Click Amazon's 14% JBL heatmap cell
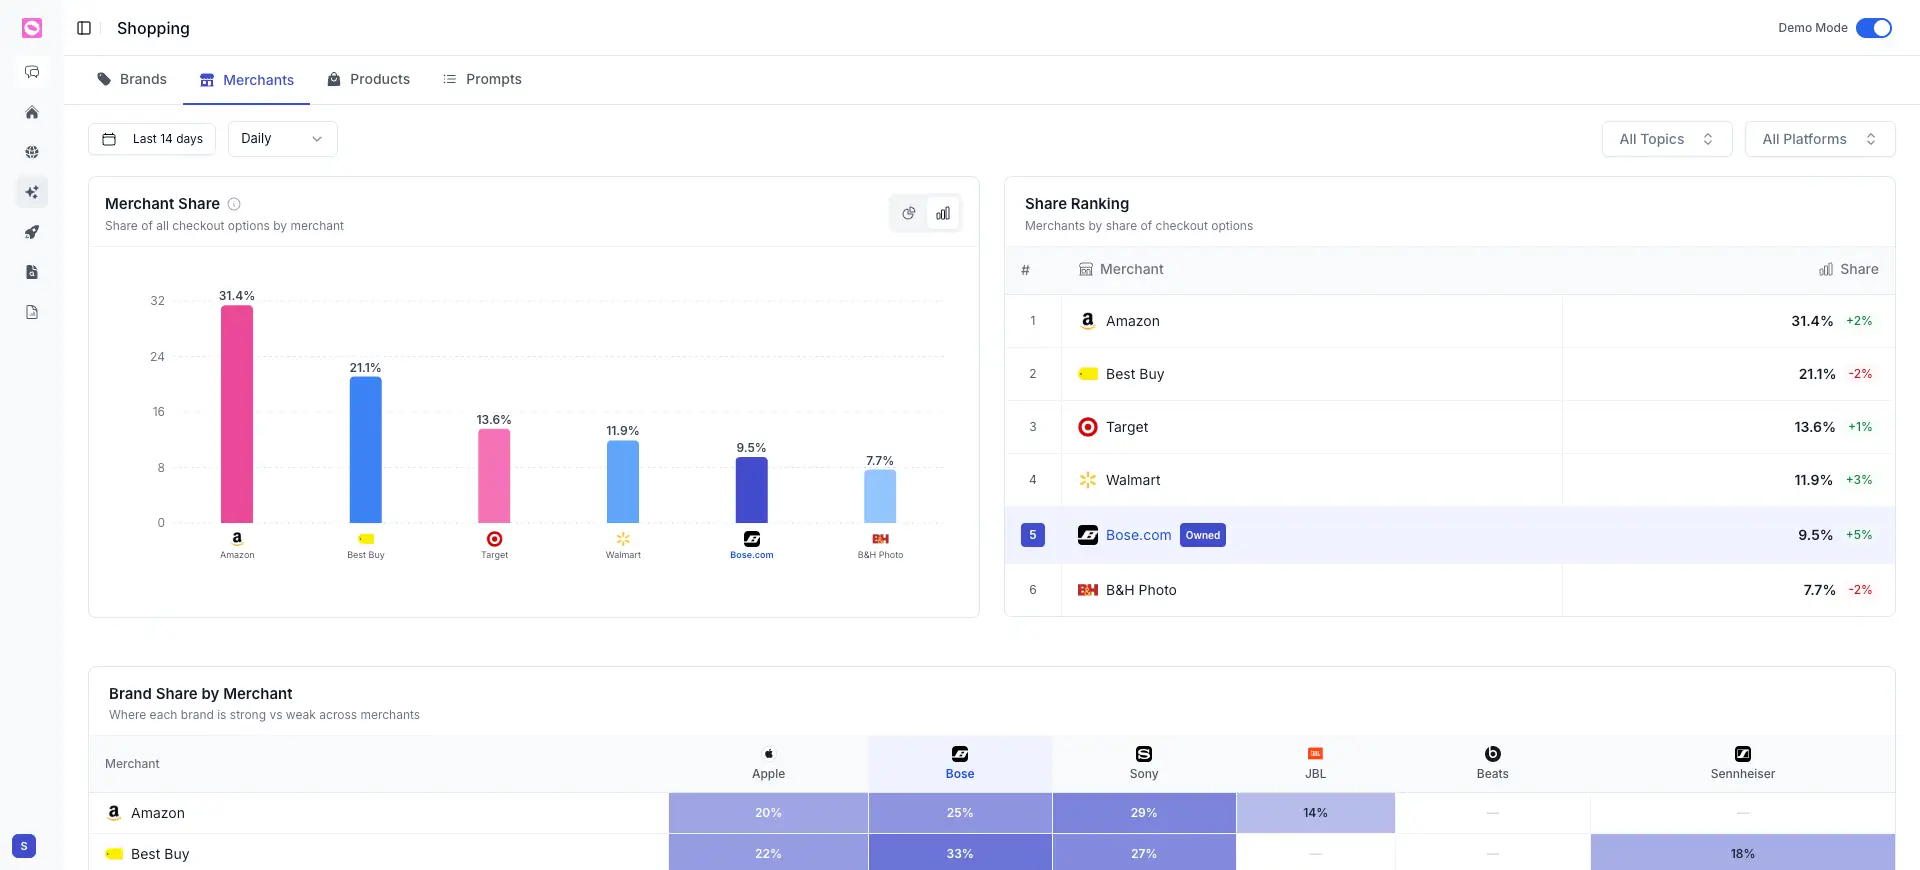The image size is (1920, 870). pyautogui.click(x=1315, y=813)
